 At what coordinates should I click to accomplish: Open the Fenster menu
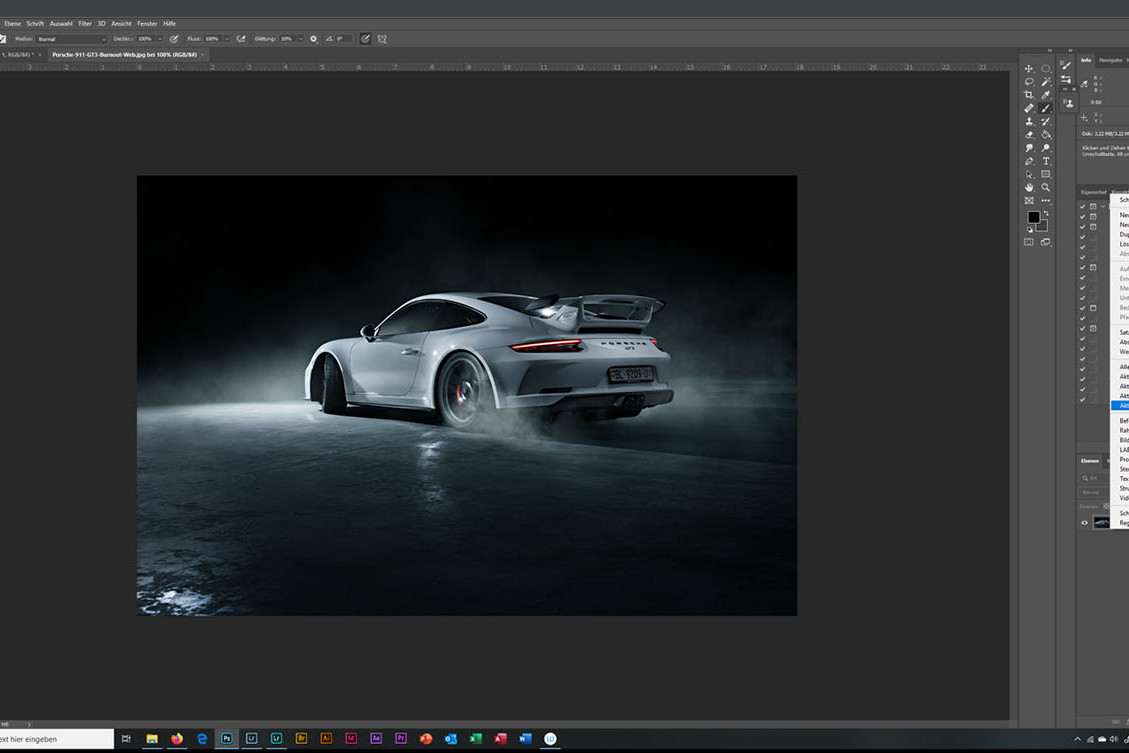click(147, 24)
